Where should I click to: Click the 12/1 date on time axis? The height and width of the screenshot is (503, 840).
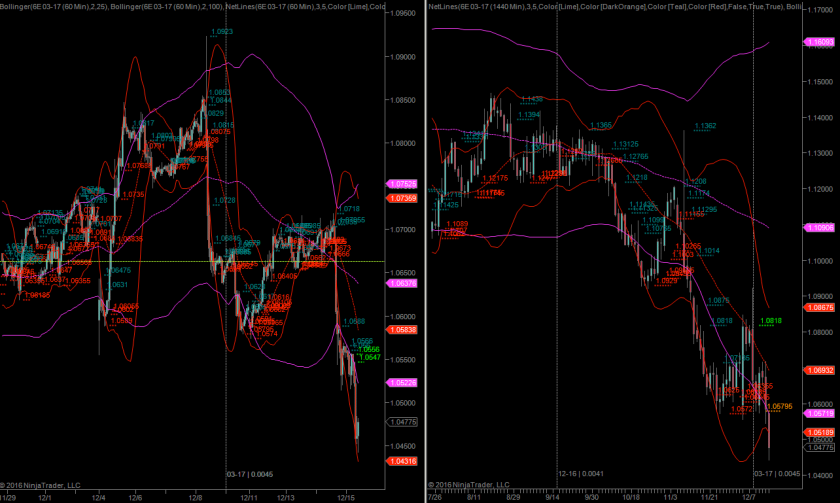[45, 498]
